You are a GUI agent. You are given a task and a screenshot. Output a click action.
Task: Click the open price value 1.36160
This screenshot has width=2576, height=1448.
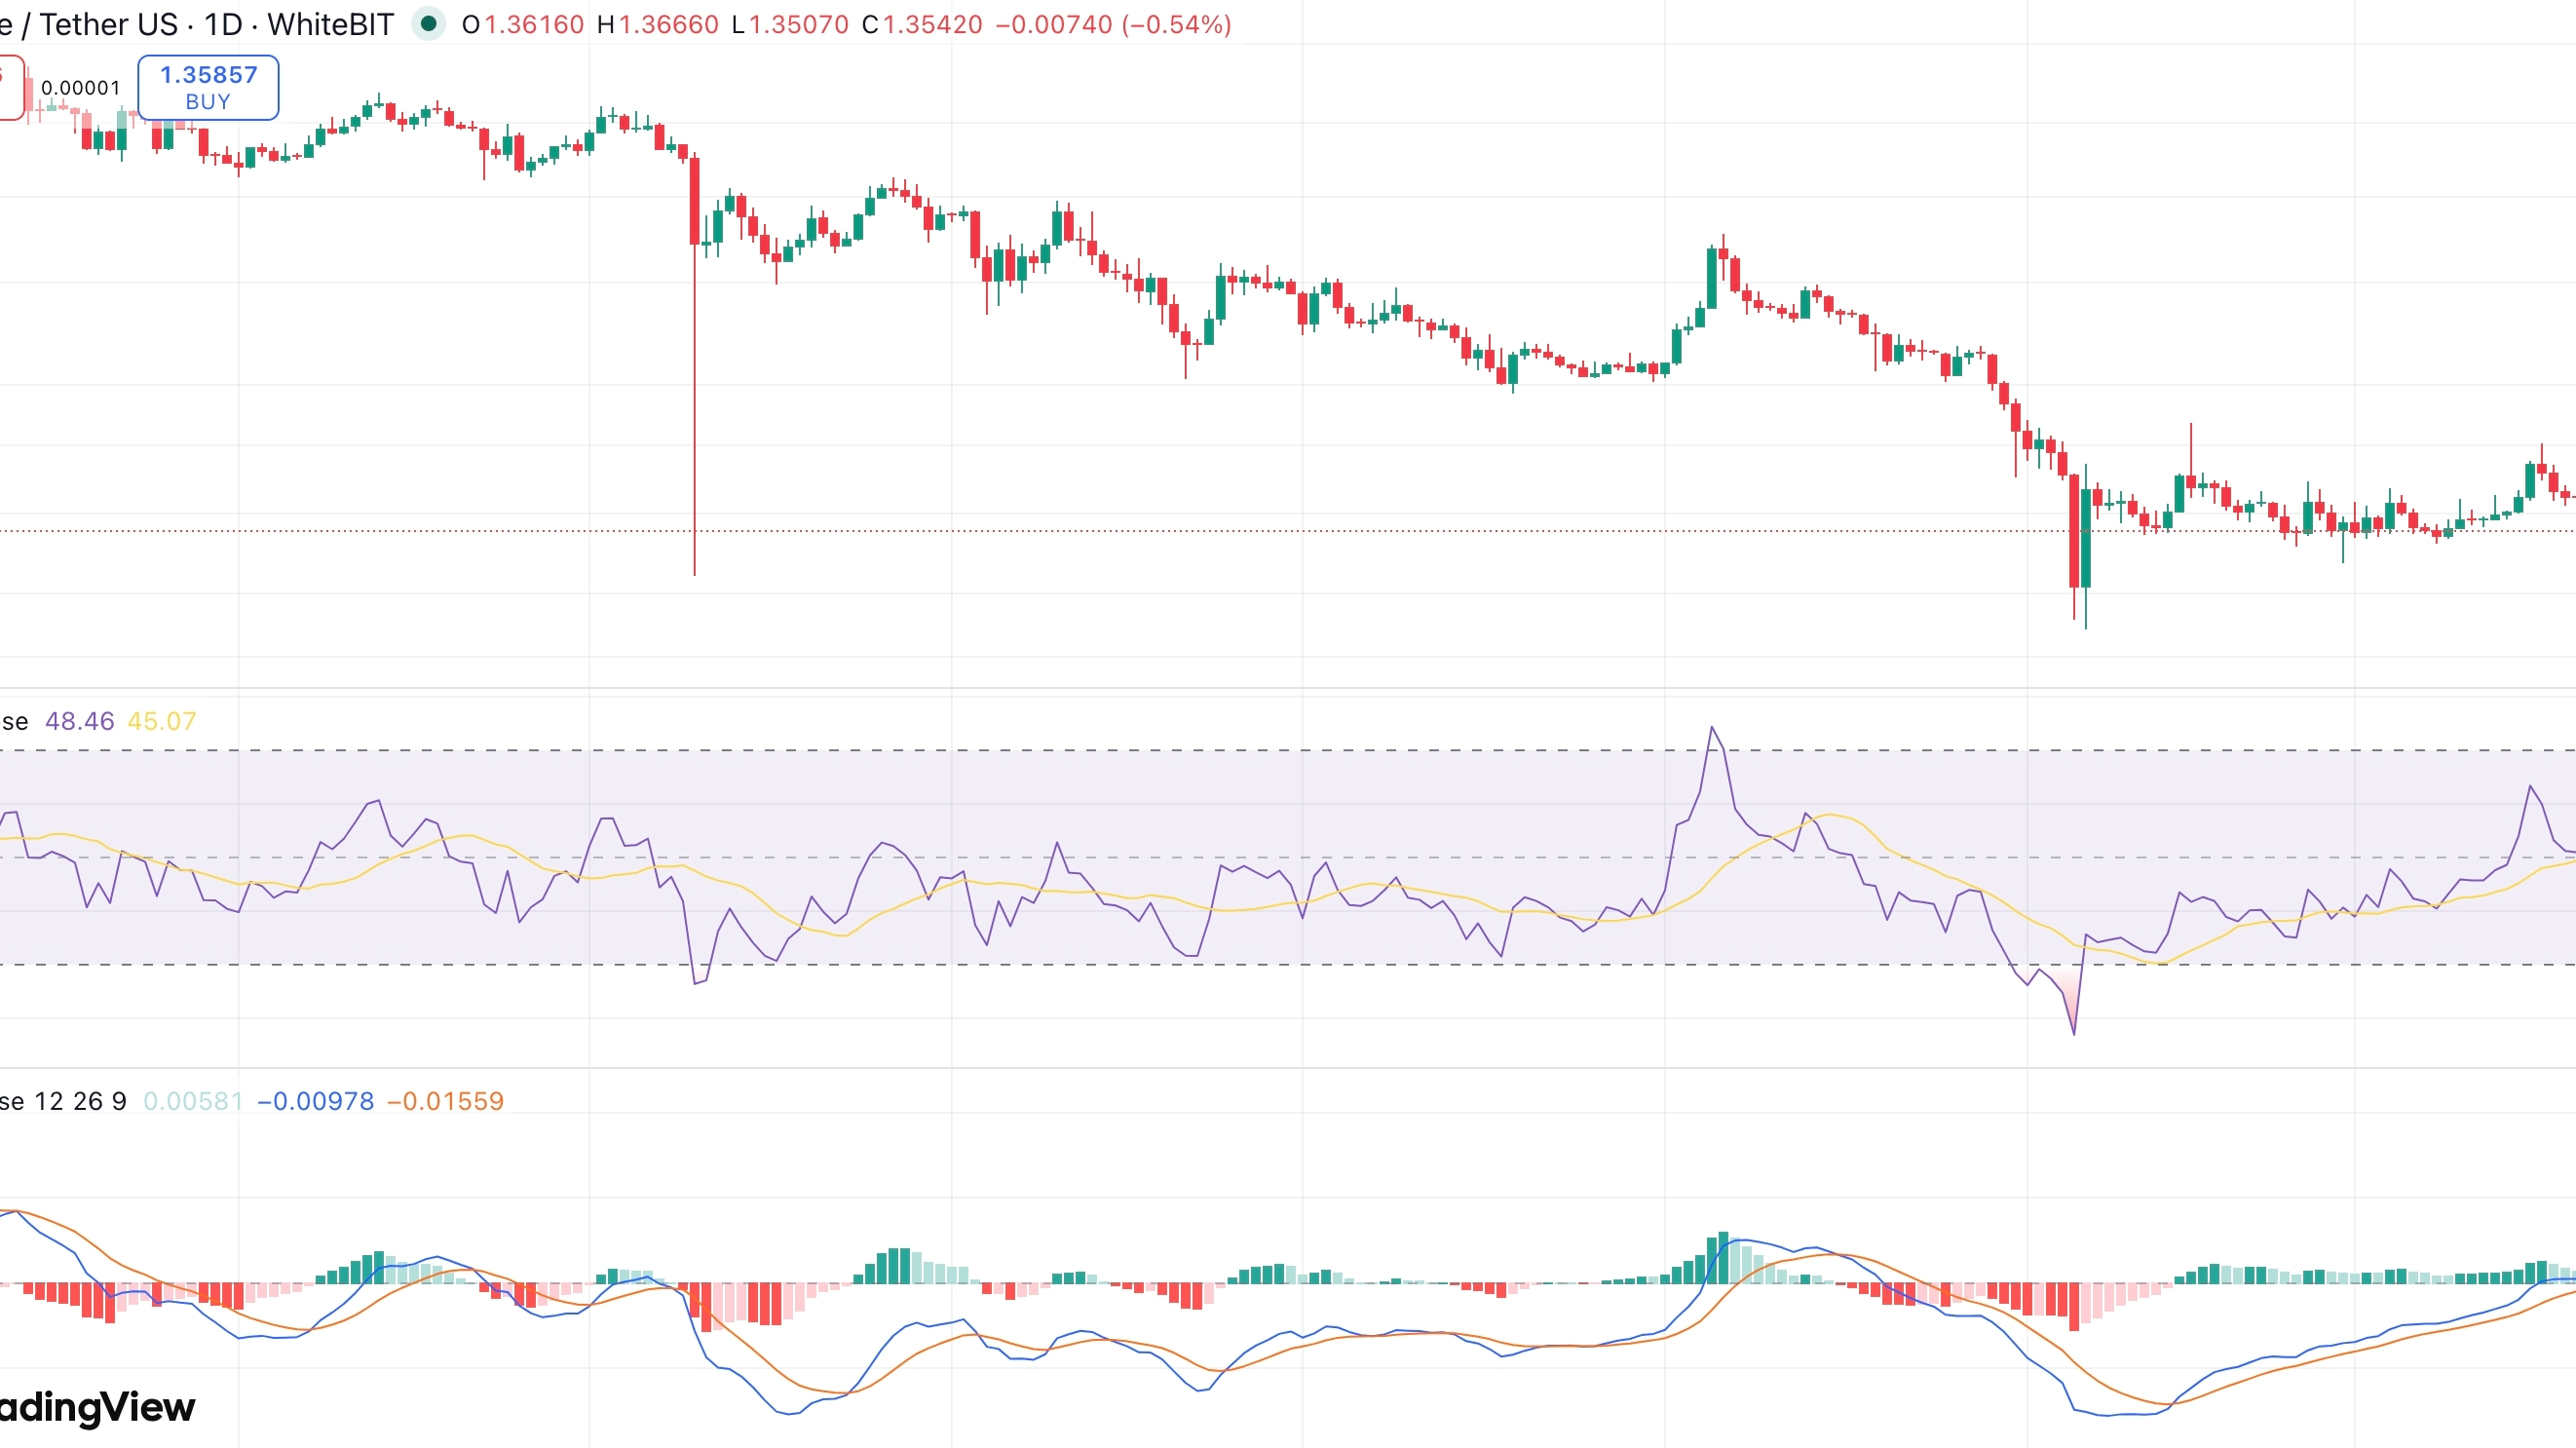[x=534, y=24]
